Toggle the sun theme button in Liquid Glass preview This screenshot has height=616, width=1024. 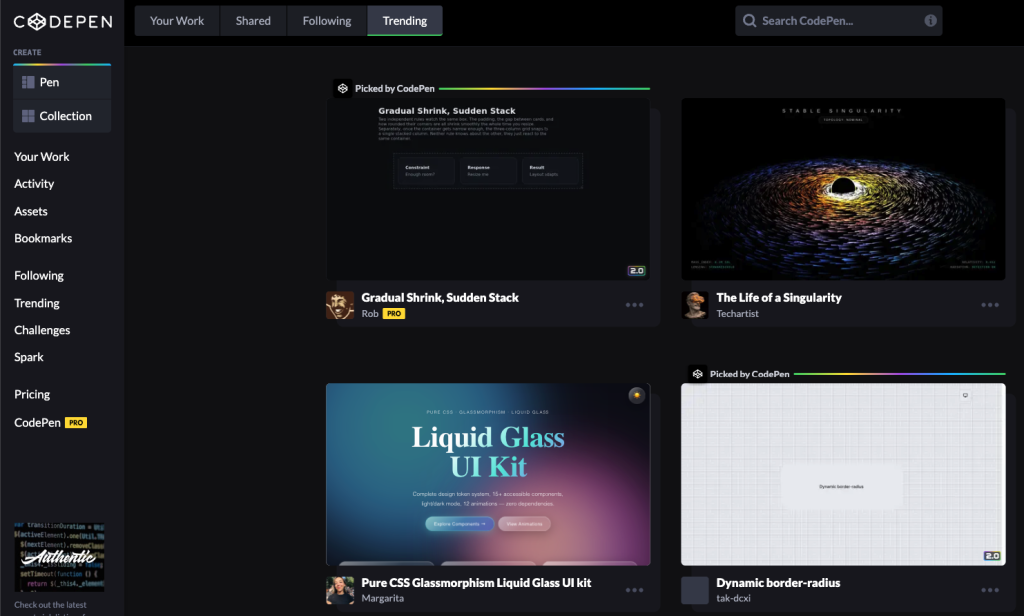point(637,395)
